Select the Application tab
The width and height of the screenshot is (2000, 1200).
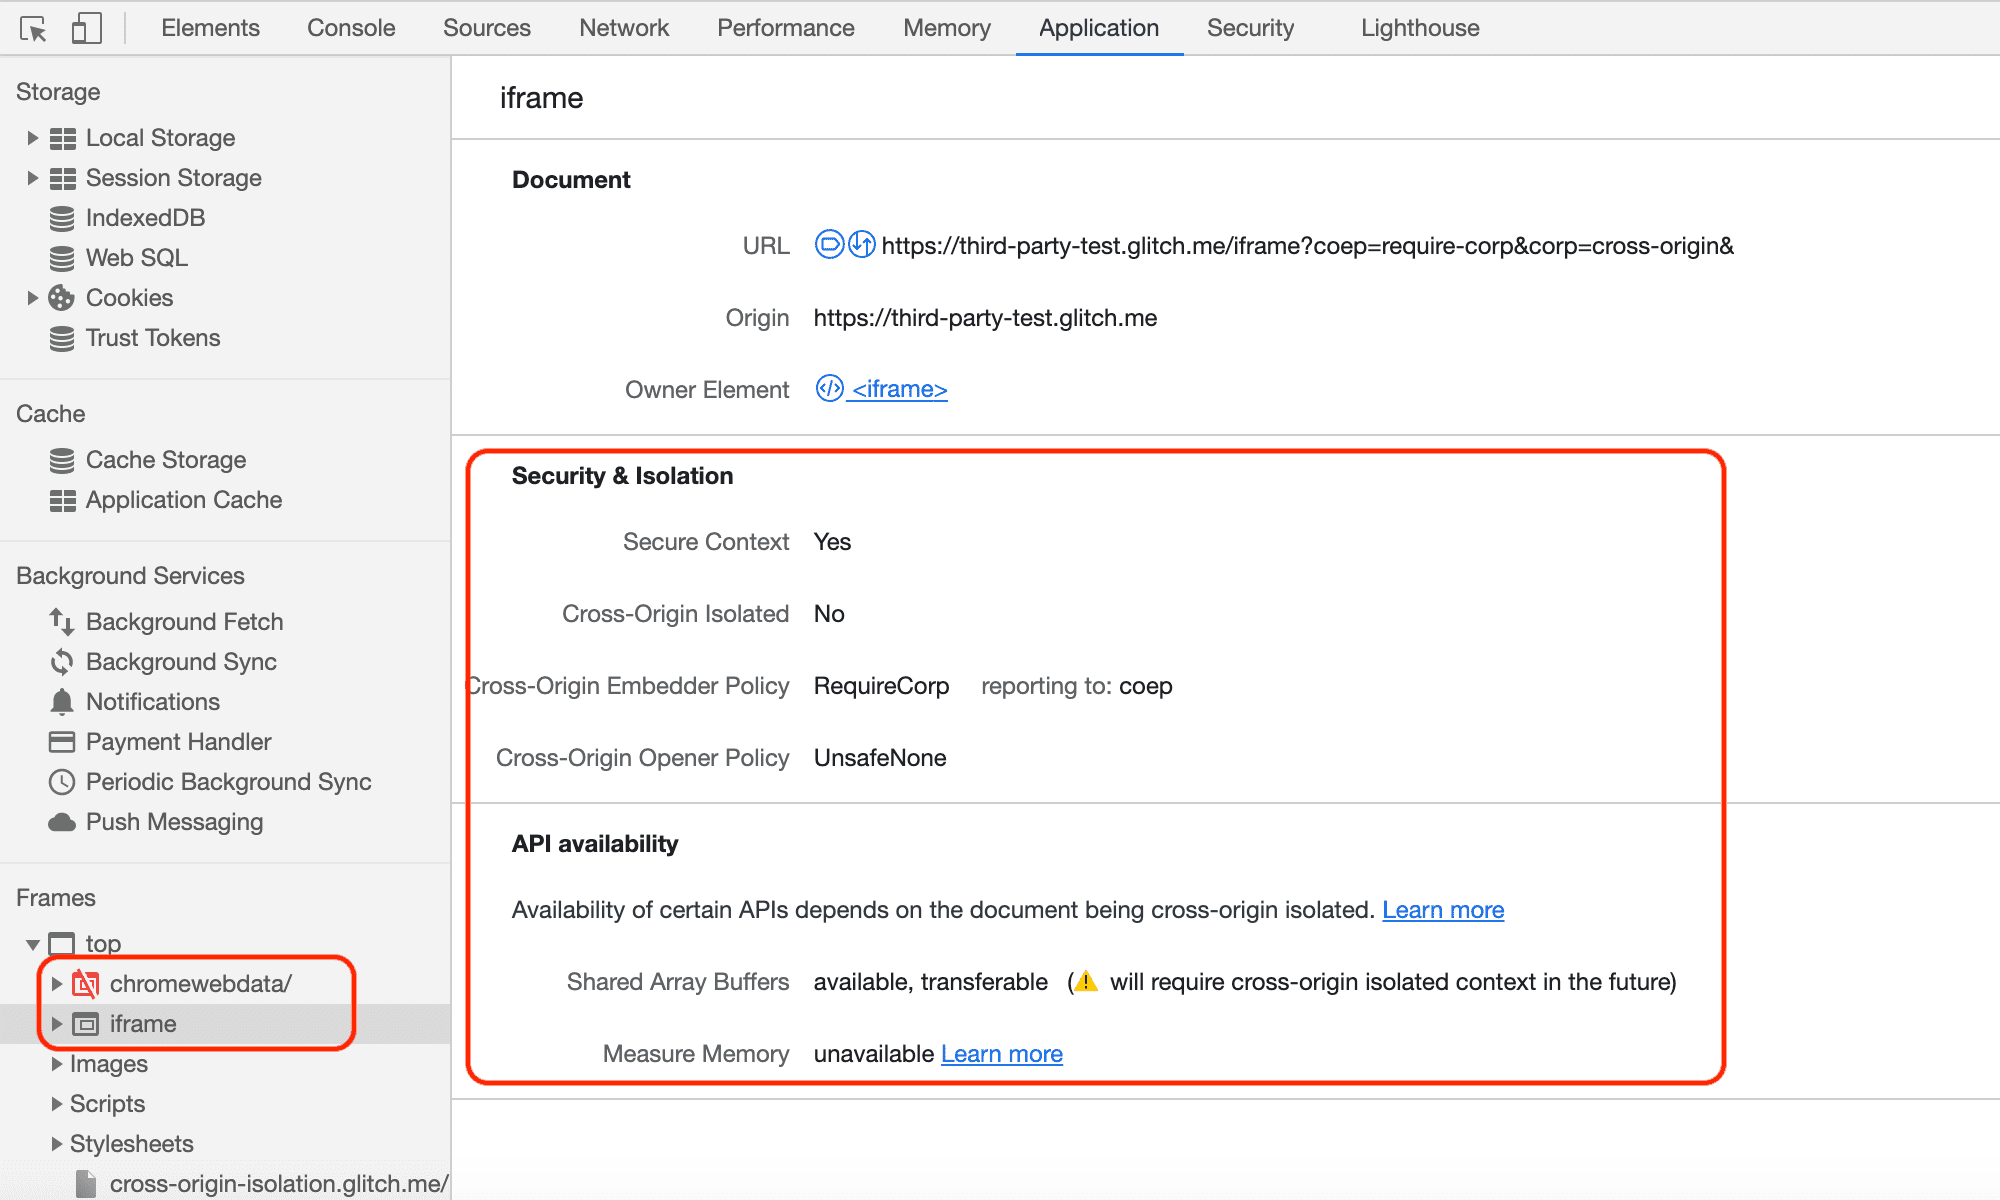coord(1097,26)
